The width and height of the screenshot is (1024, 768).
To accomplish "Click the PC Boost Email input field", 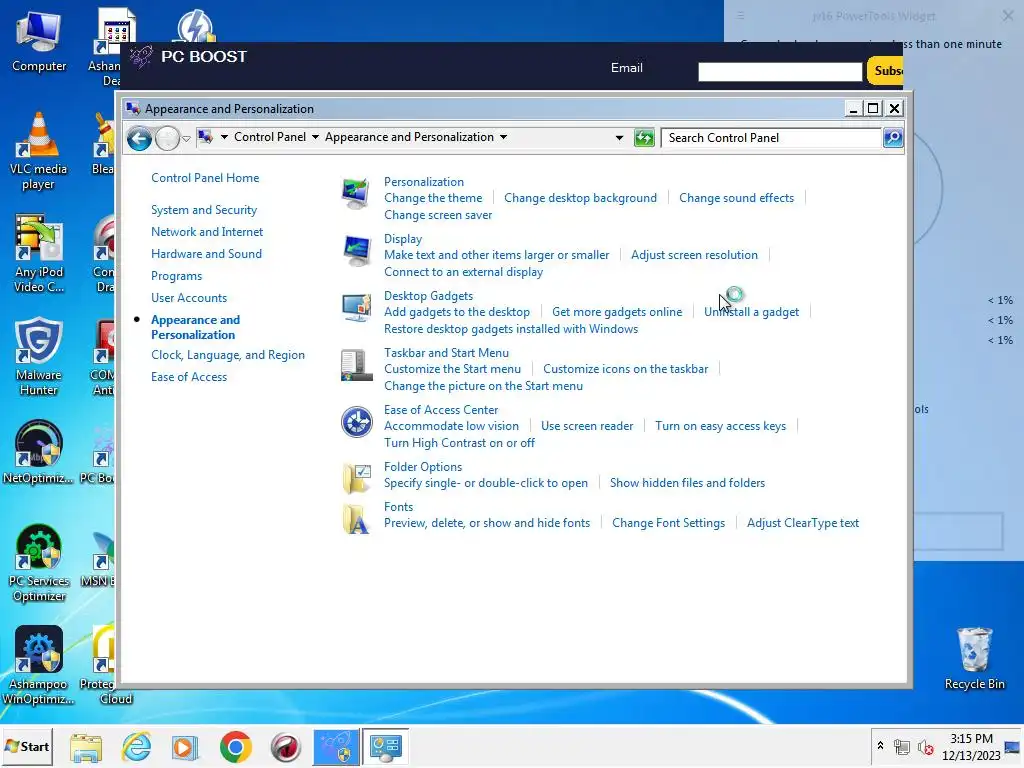I will point(780,71).
